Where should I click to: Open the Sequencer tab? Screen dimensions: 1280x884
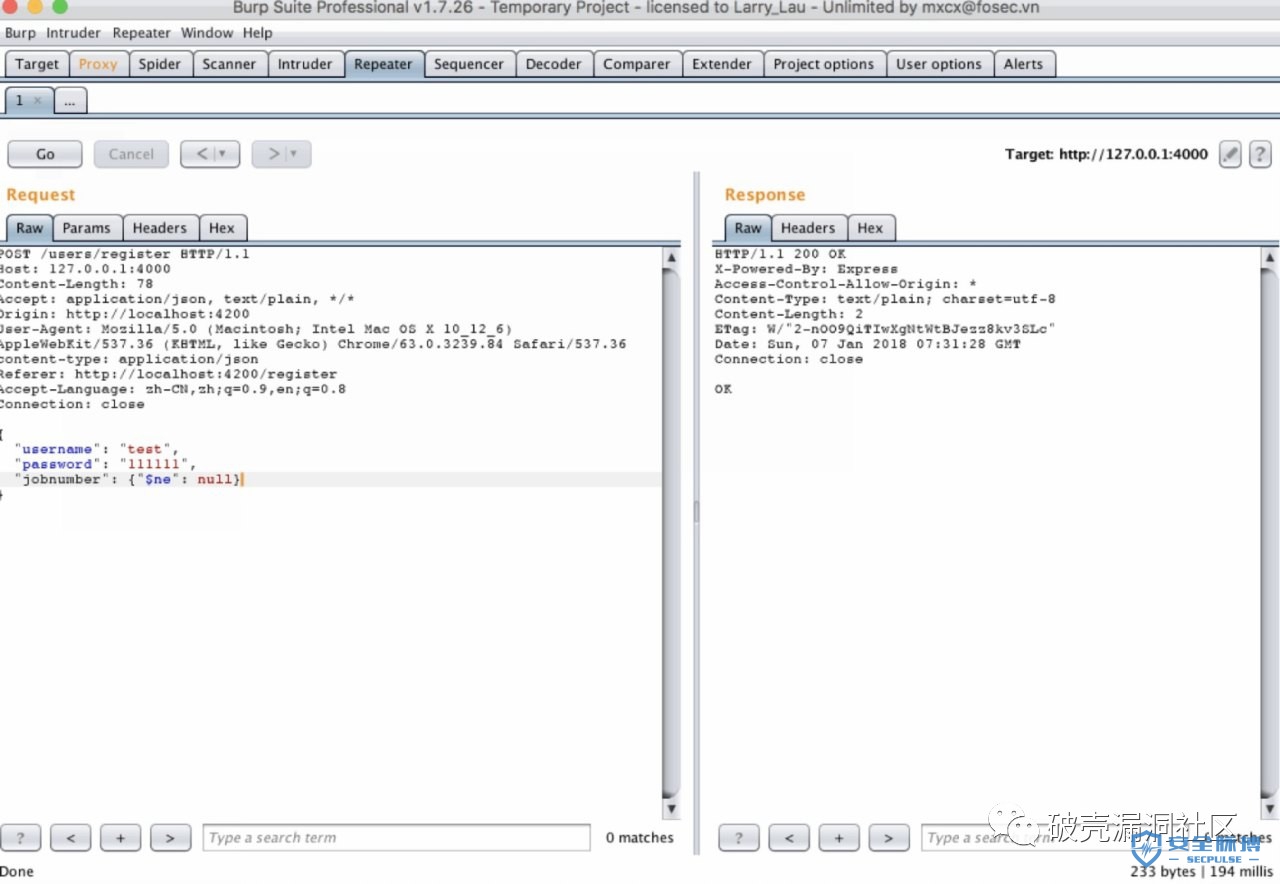coord(469,64)
